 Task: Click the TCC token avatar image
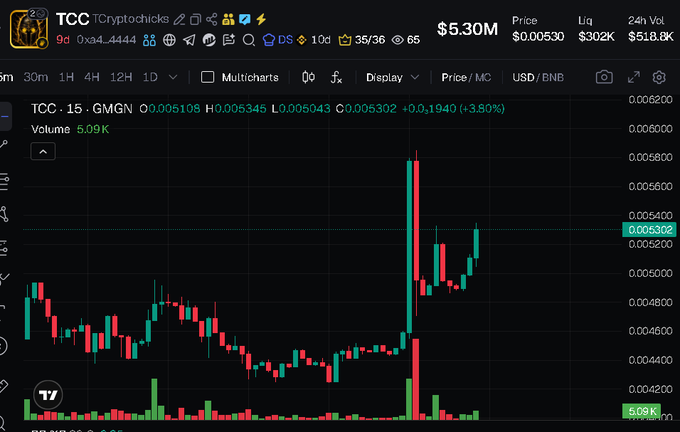coord(29,29)
